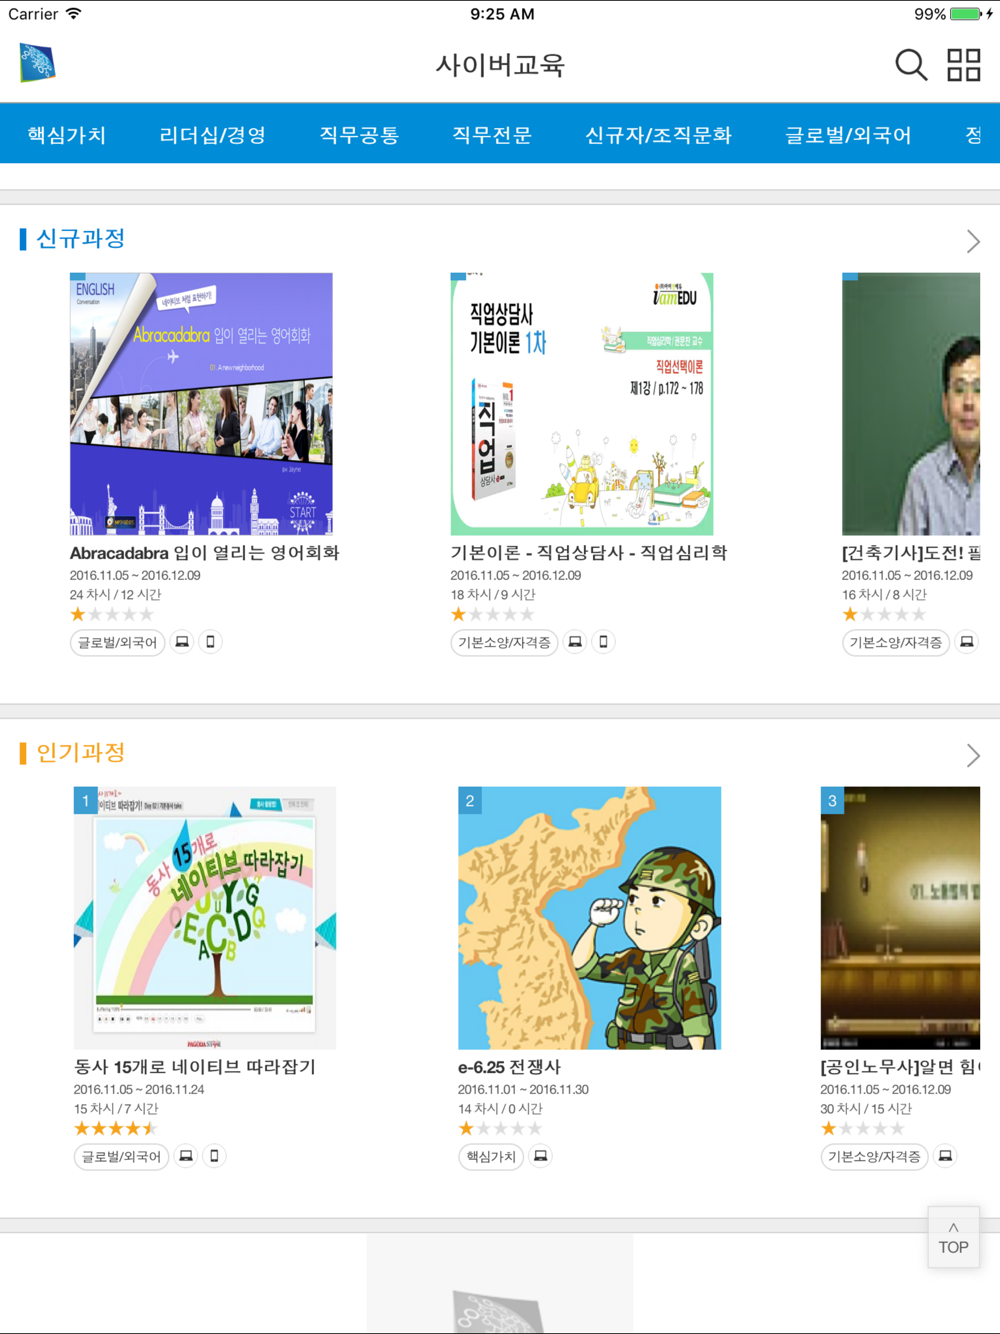Tap PC icon under 공인노무사 course

(x=945, y=1156)
